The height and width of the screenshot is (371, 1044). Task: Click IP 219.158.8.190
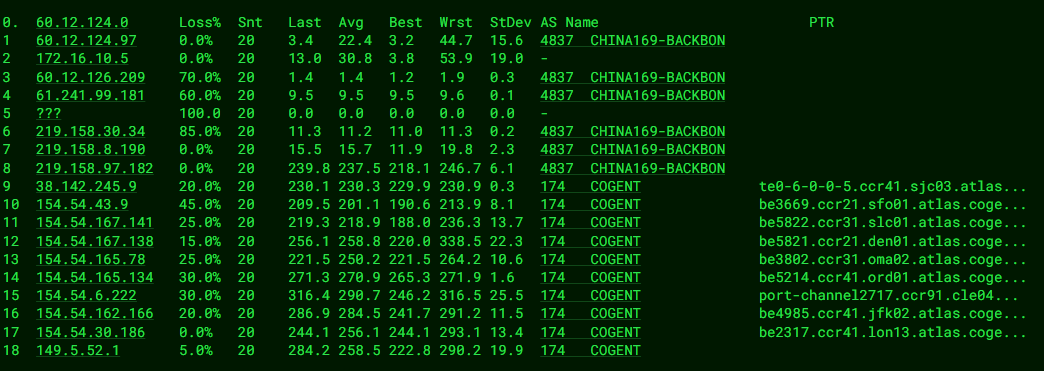(91, 150)
